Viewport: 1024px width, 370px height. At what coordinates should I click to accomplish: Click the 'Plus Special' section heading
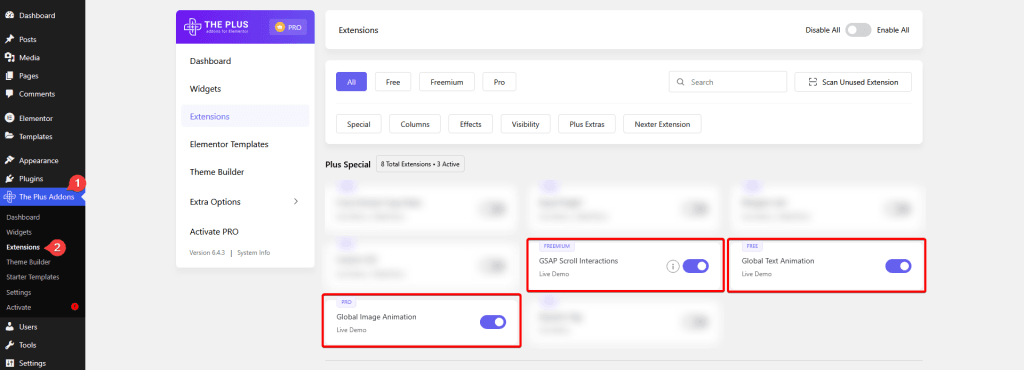[x=348, y=164]
